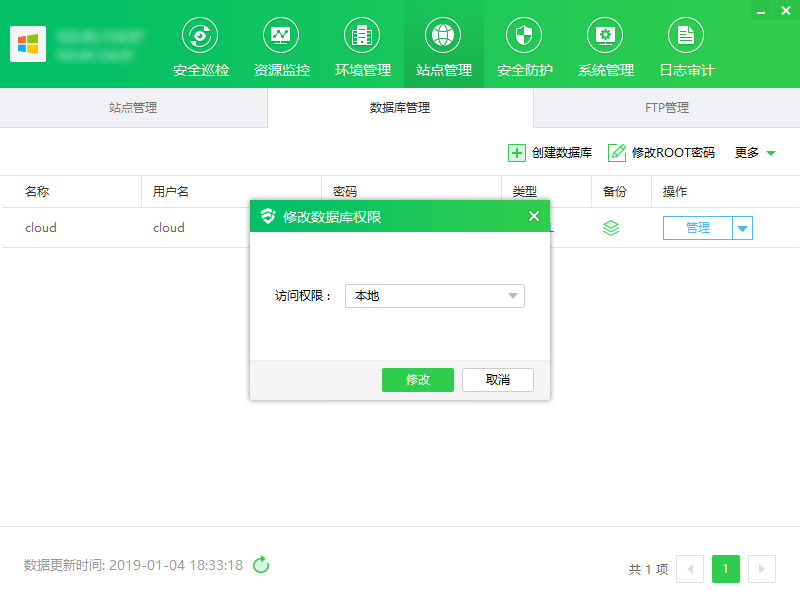Click the 管理 button for cloud database
Image resolution: width=800 pixels, height=600 pixels.
697,228
